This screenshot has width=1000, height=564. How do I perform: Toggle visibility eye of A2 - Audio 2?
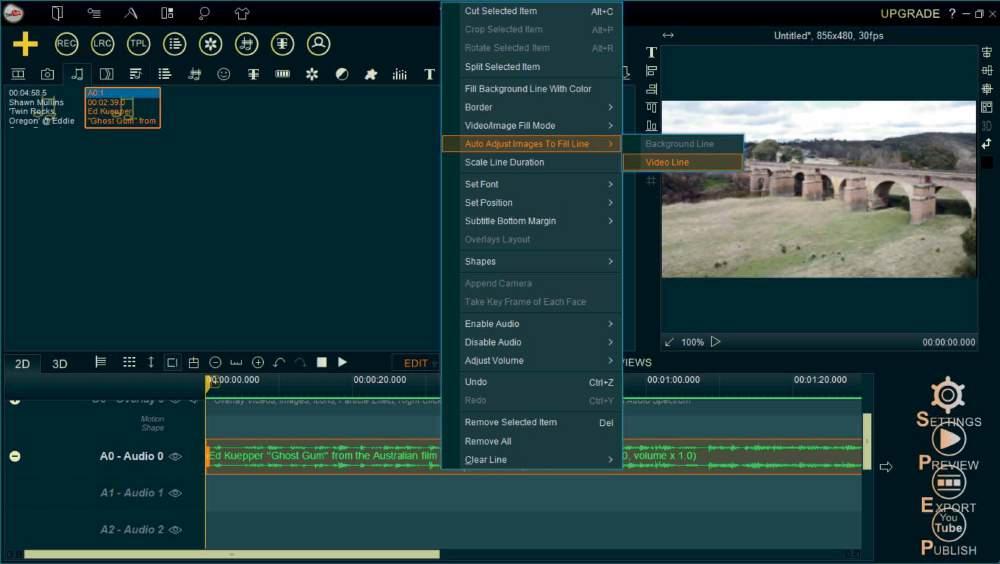point(175,530)
